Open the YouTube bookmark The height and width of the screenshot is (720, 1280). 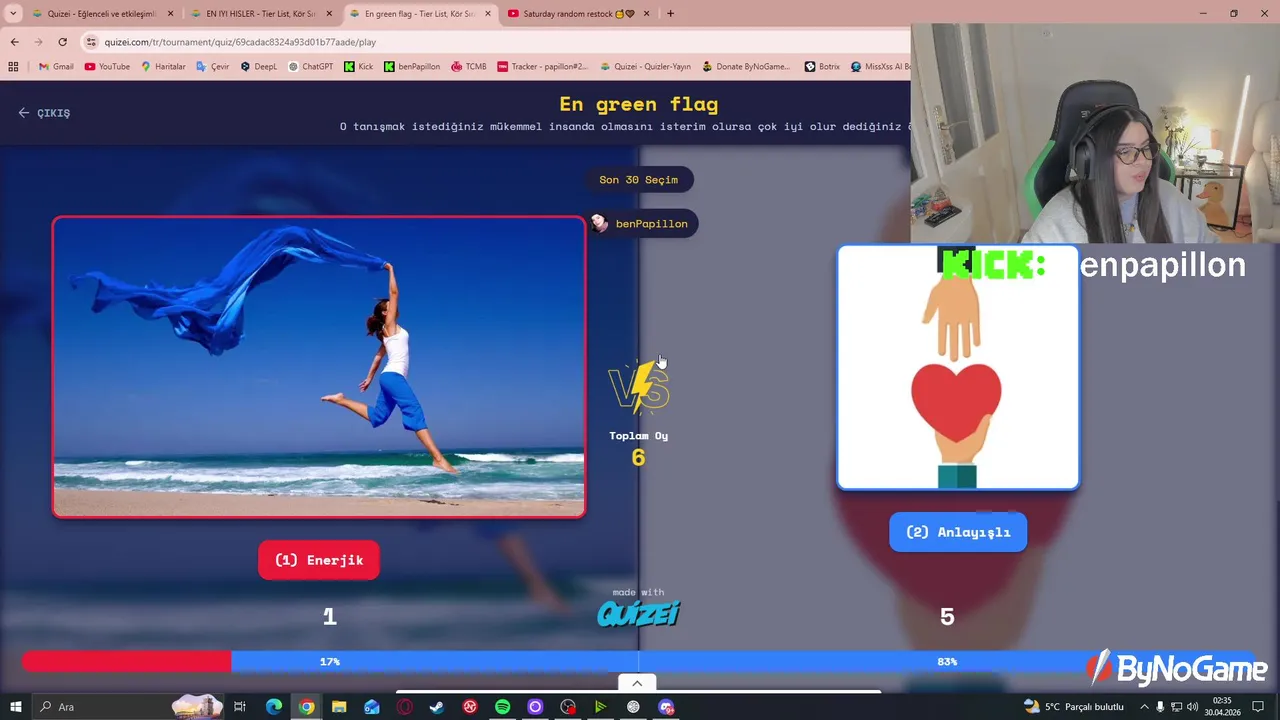(x=107, y=67)
